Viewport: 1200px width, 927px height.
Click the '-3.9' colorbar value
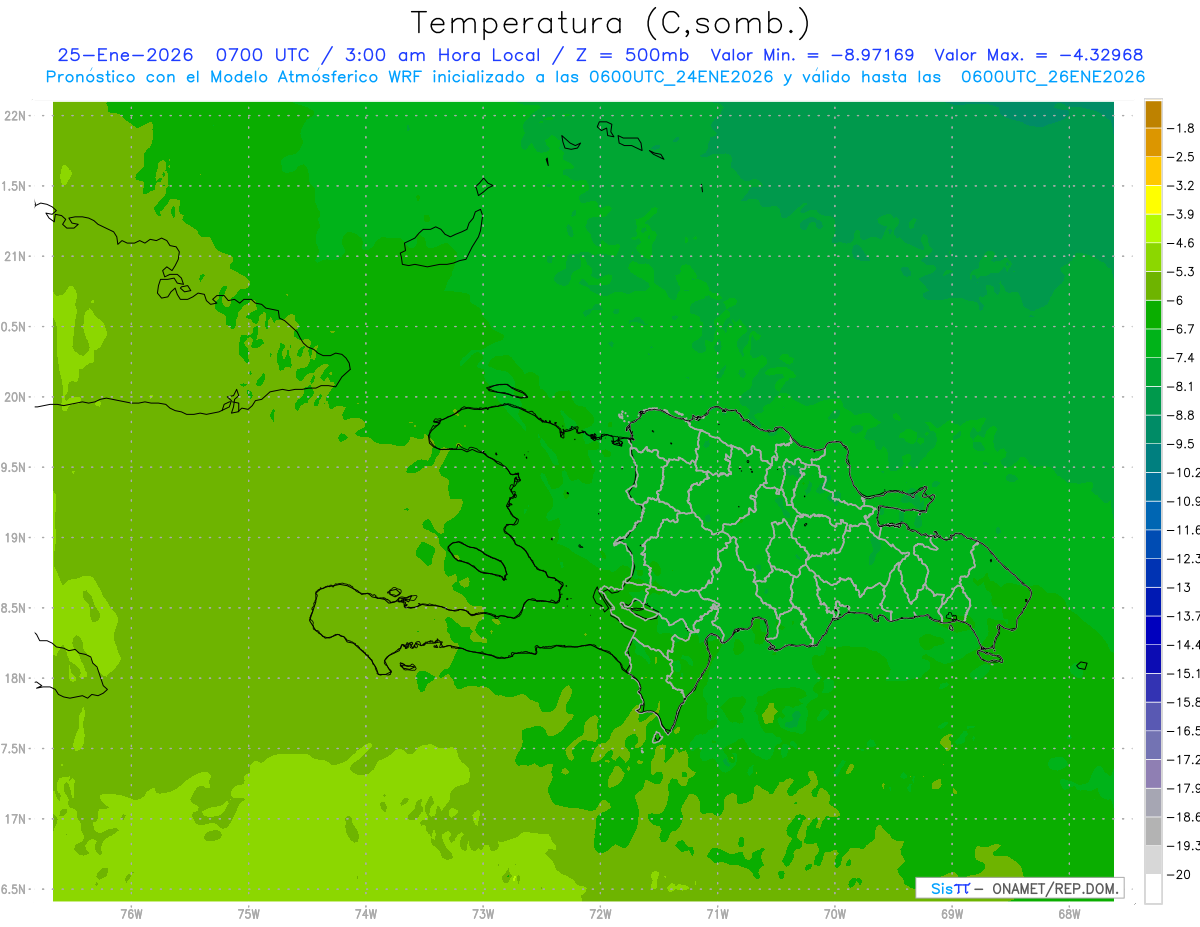coord(1182,214)
